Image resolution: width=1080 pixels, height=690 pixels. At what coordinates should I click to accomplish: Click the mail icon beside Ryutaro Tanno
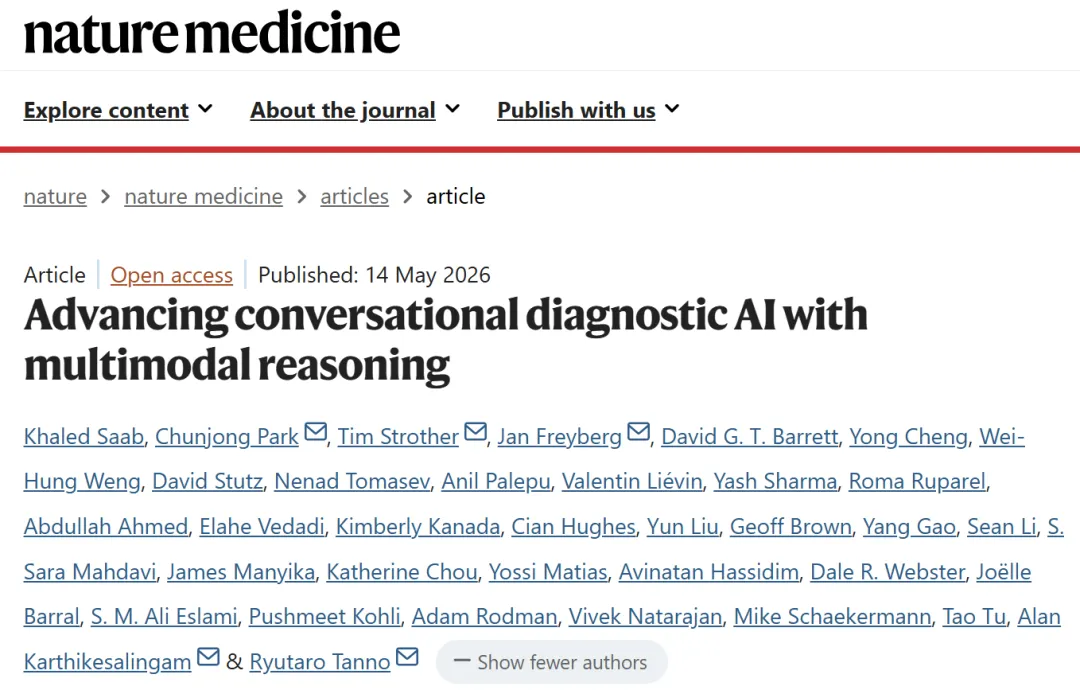407,658
